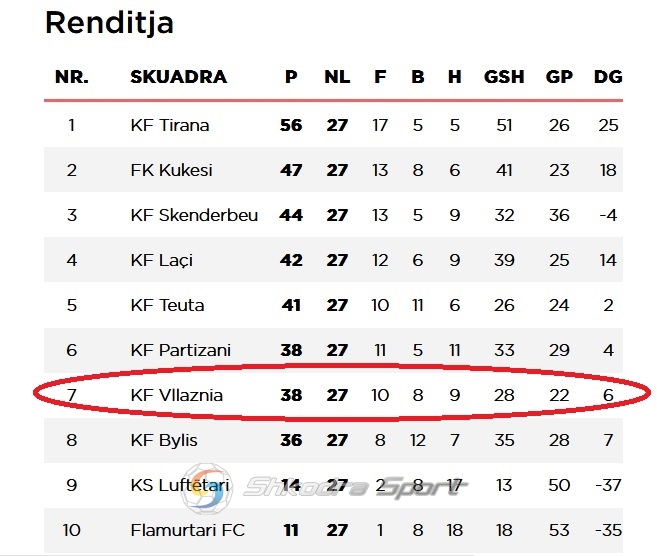The width and height of the screenshot is (657, 556).
Task: Click the GP goals conceded header
Action: point(559,77)
